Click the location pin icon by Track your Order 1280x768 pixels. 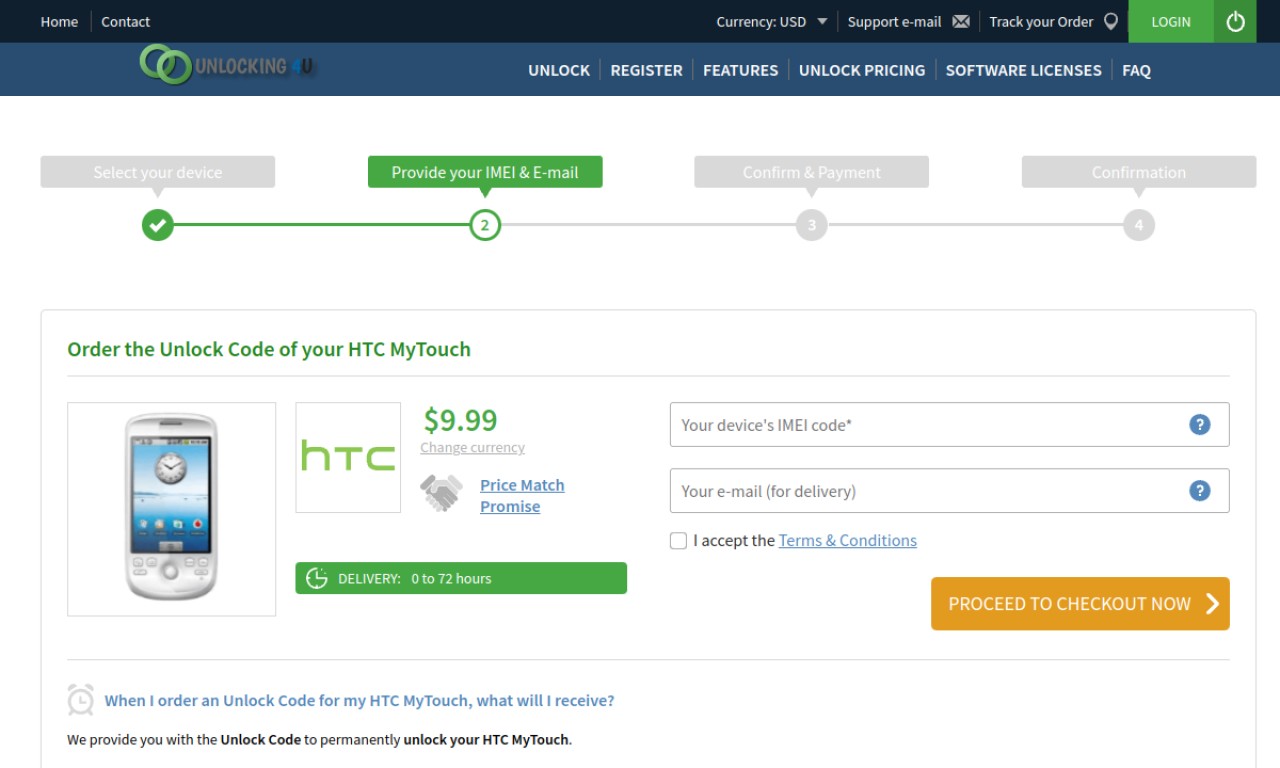tap(1111, 21)
